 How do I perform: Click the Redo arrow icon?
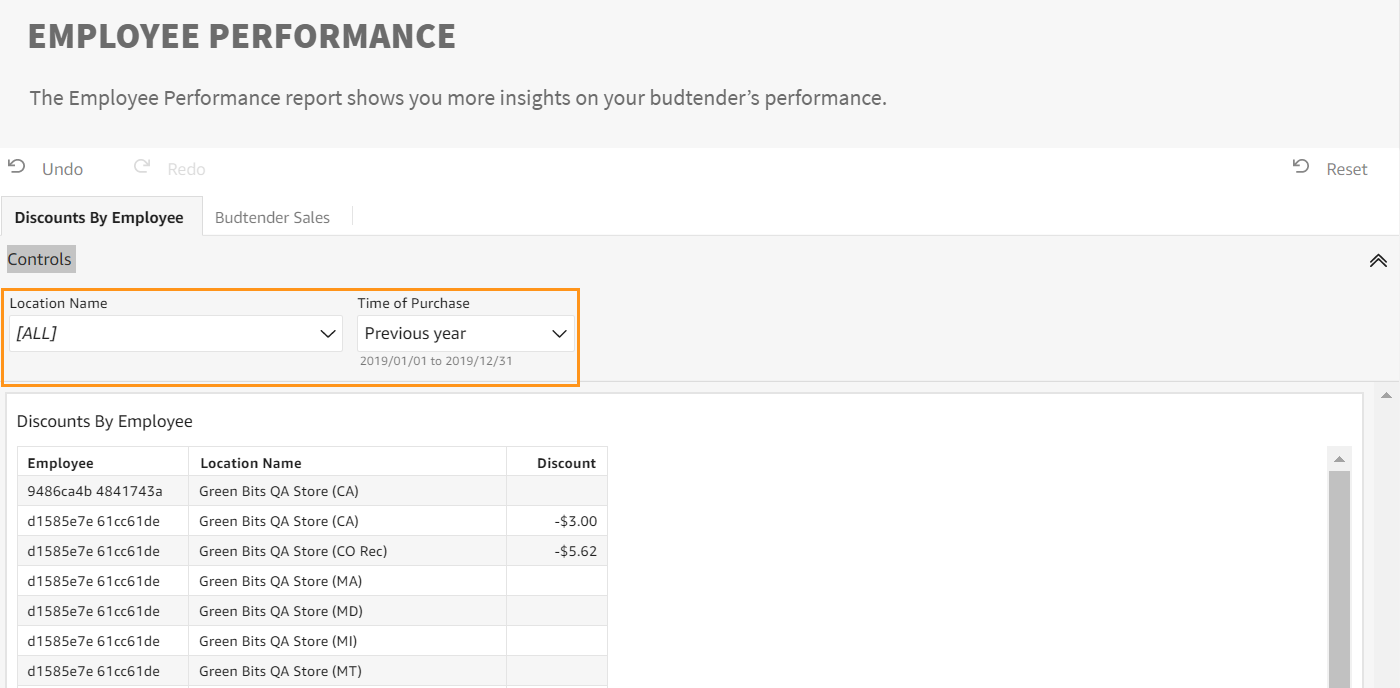pos(142,167)
